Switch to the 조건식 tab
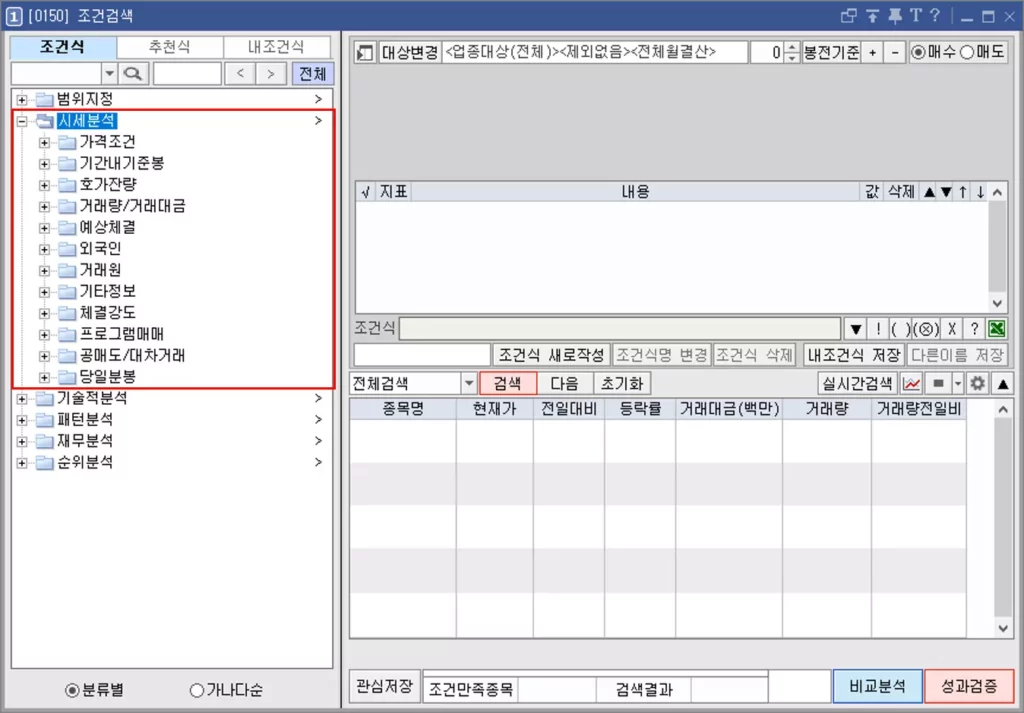 (63, 47)
